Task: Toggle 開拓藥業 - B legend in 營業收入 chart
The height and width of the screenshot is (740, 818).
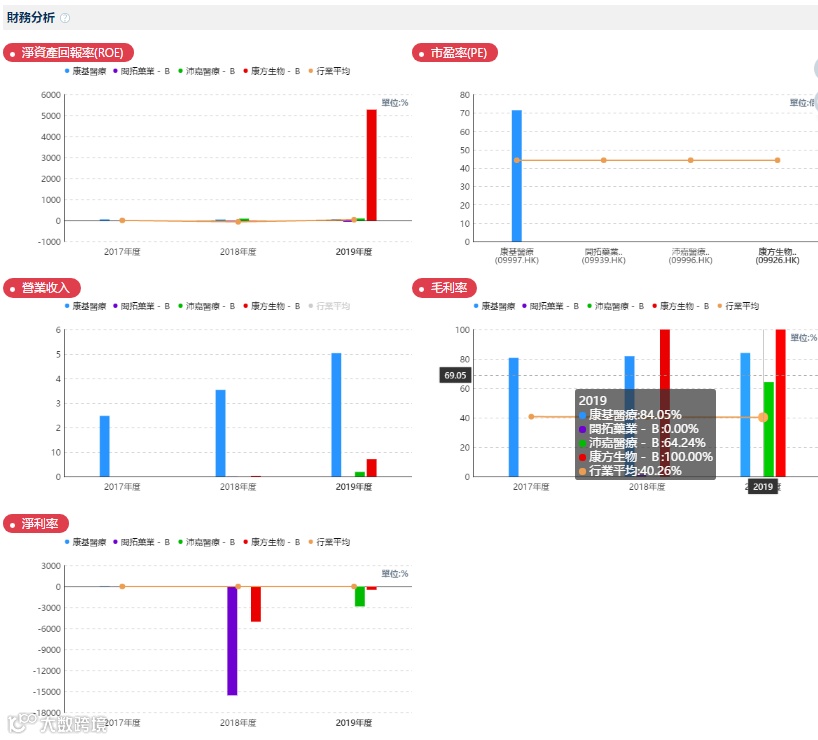Action: (141, 306)
